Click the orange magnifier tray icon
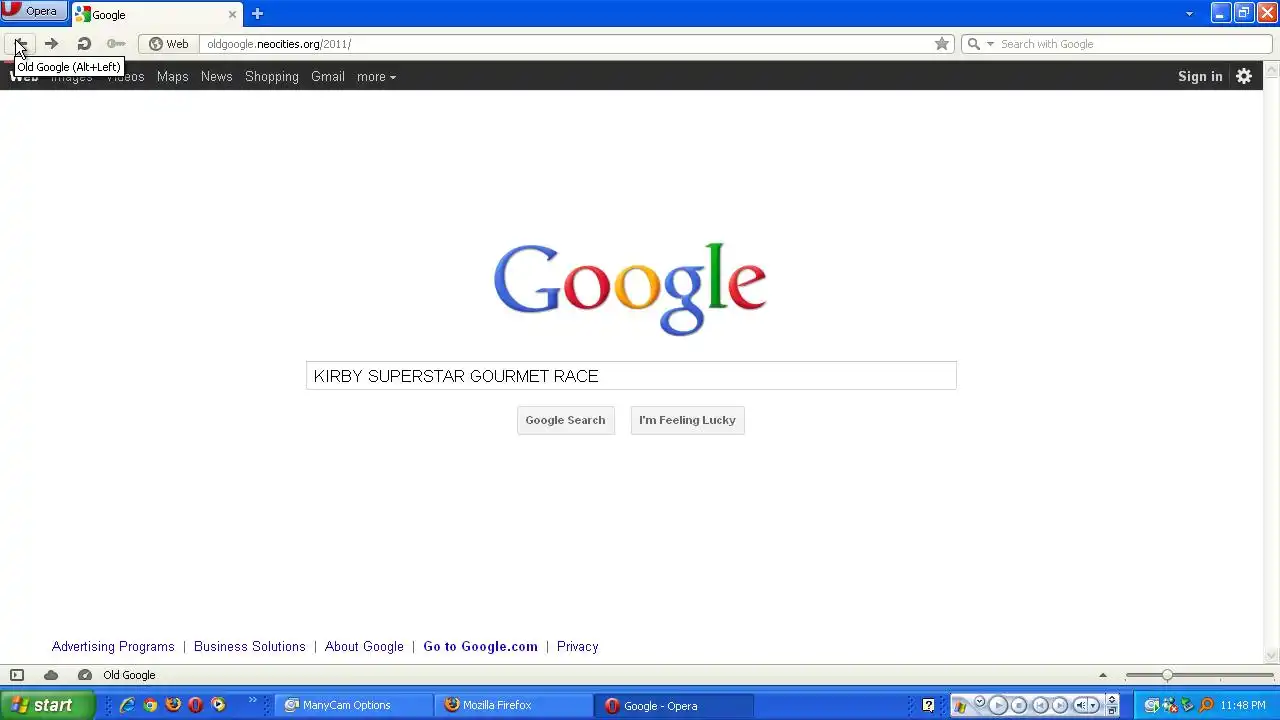Viewport: 1280px width, 720px height. pos(1206,705)
